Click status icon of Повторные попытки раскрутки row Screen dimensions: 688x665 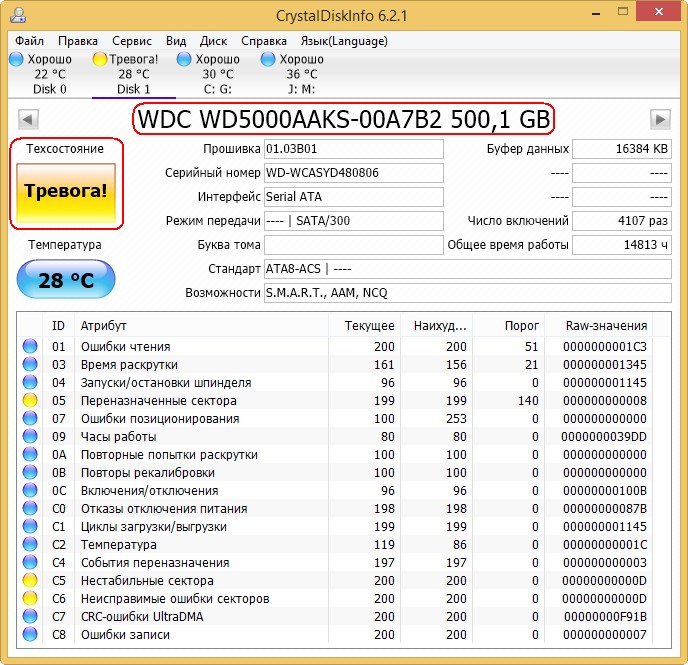pyautogui.click(x=30, y=454)
